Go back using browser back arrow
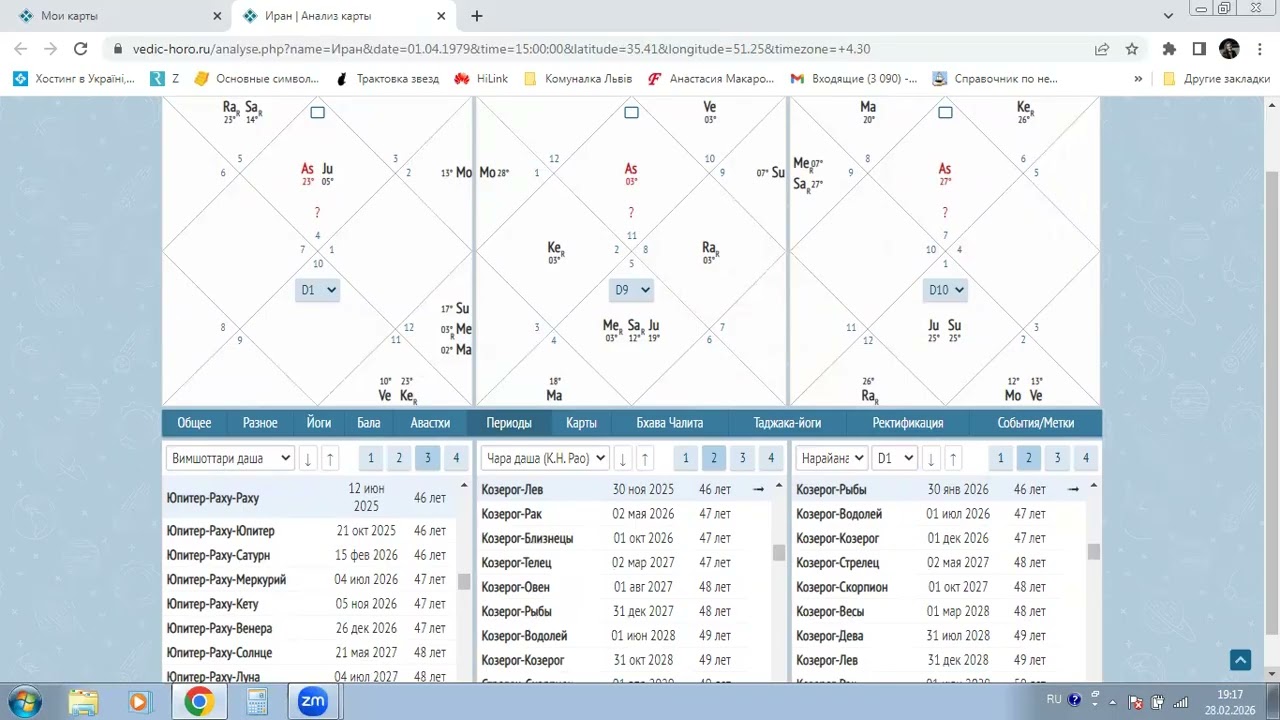 click(22, 49)
